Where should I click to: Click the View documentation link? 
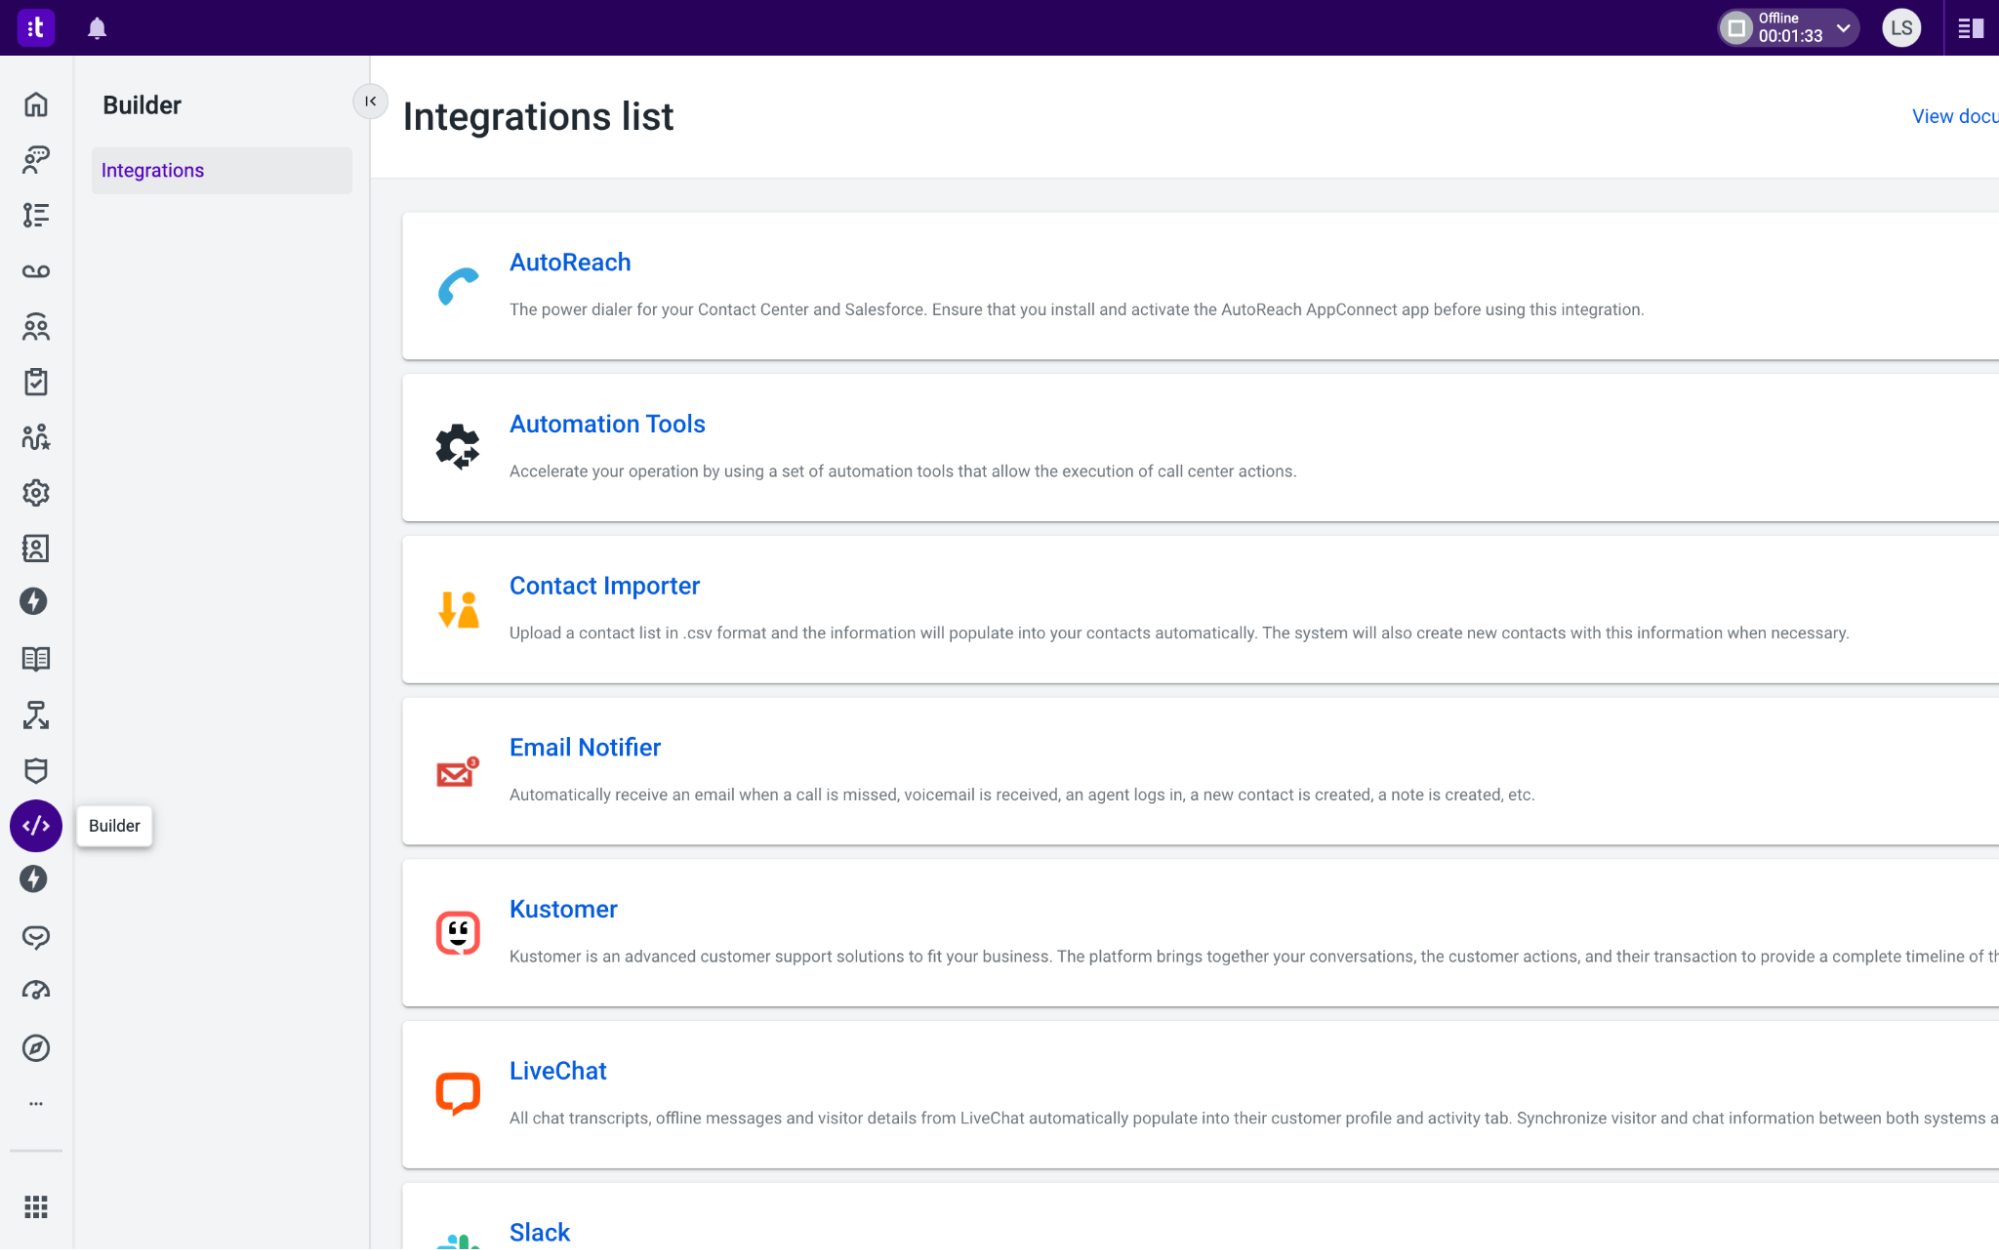[x=1954, y=116]
